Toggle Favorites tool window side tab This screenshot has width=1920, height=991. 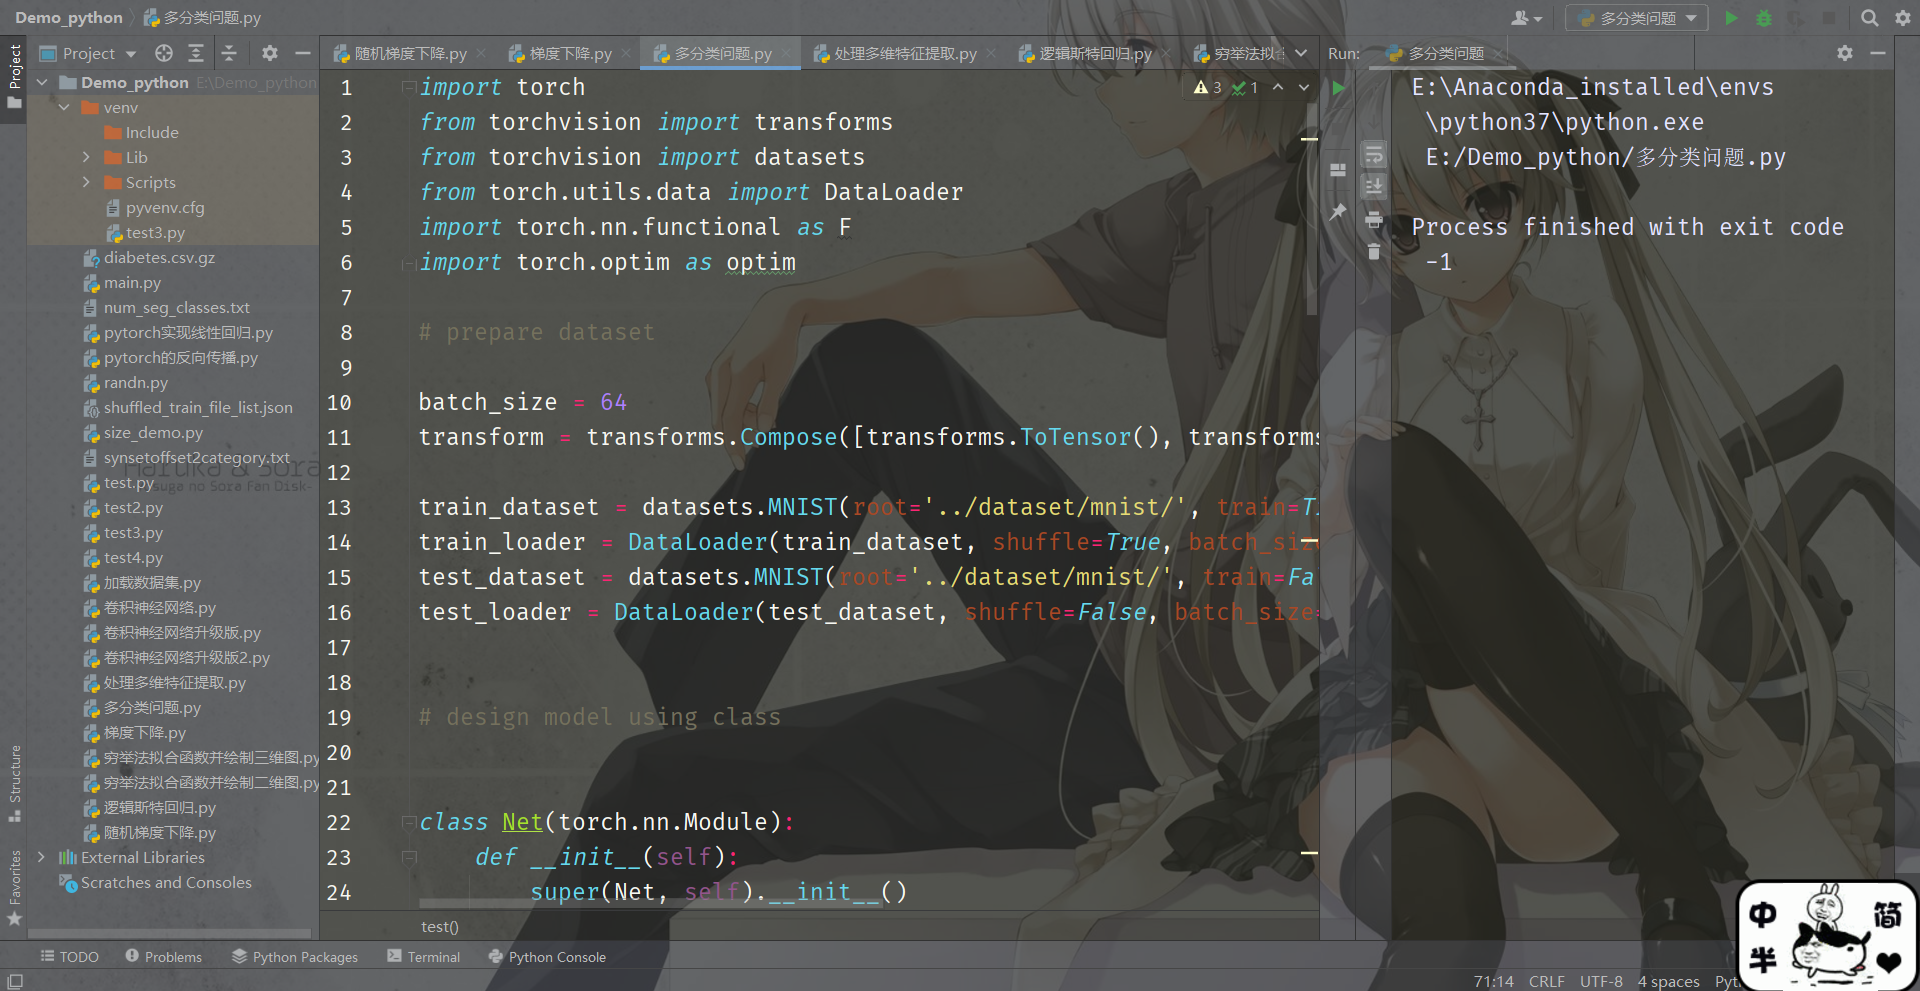point(14,888)
